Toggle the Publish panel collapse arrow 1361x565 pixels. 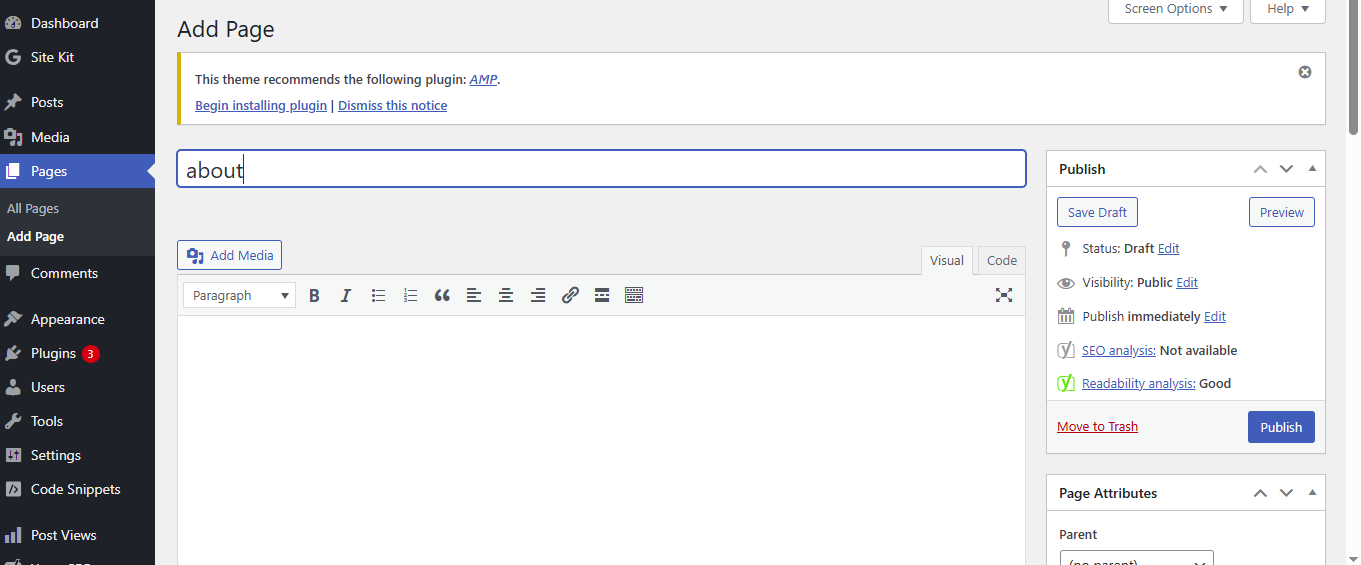(x=1312, y=169)
